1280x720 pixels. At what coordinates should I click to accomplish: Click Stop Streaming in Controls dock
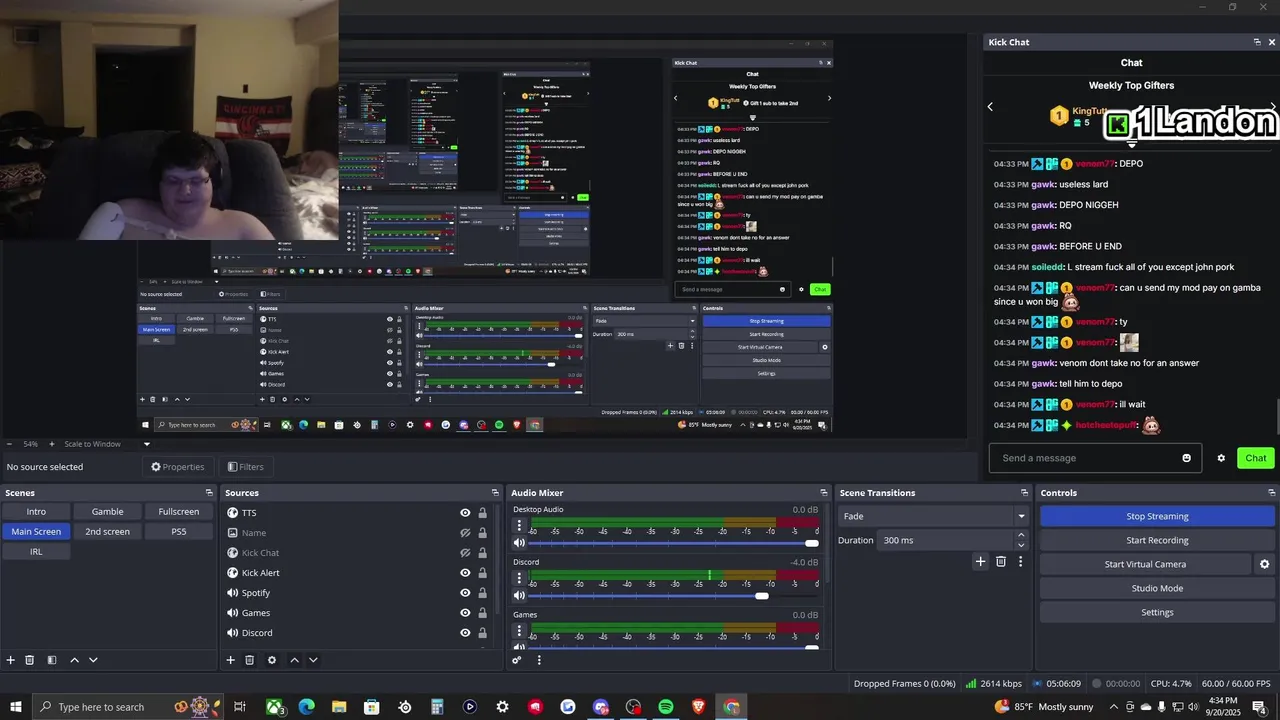coord(1157,517)
